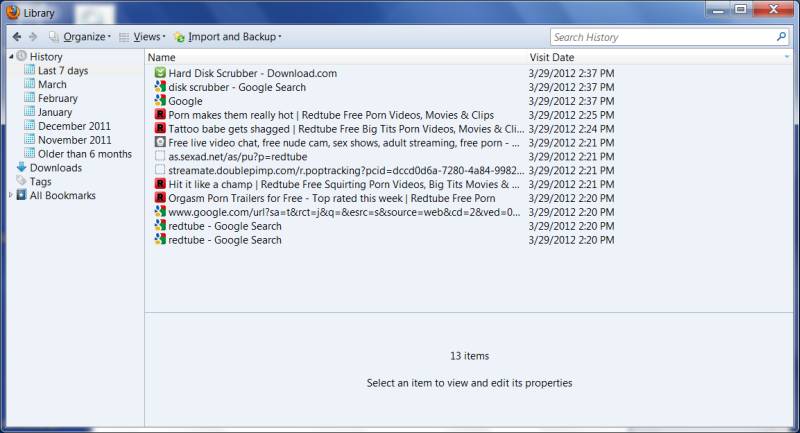
Task: Select the History clock icon in the sidebar
Action: 21,56
